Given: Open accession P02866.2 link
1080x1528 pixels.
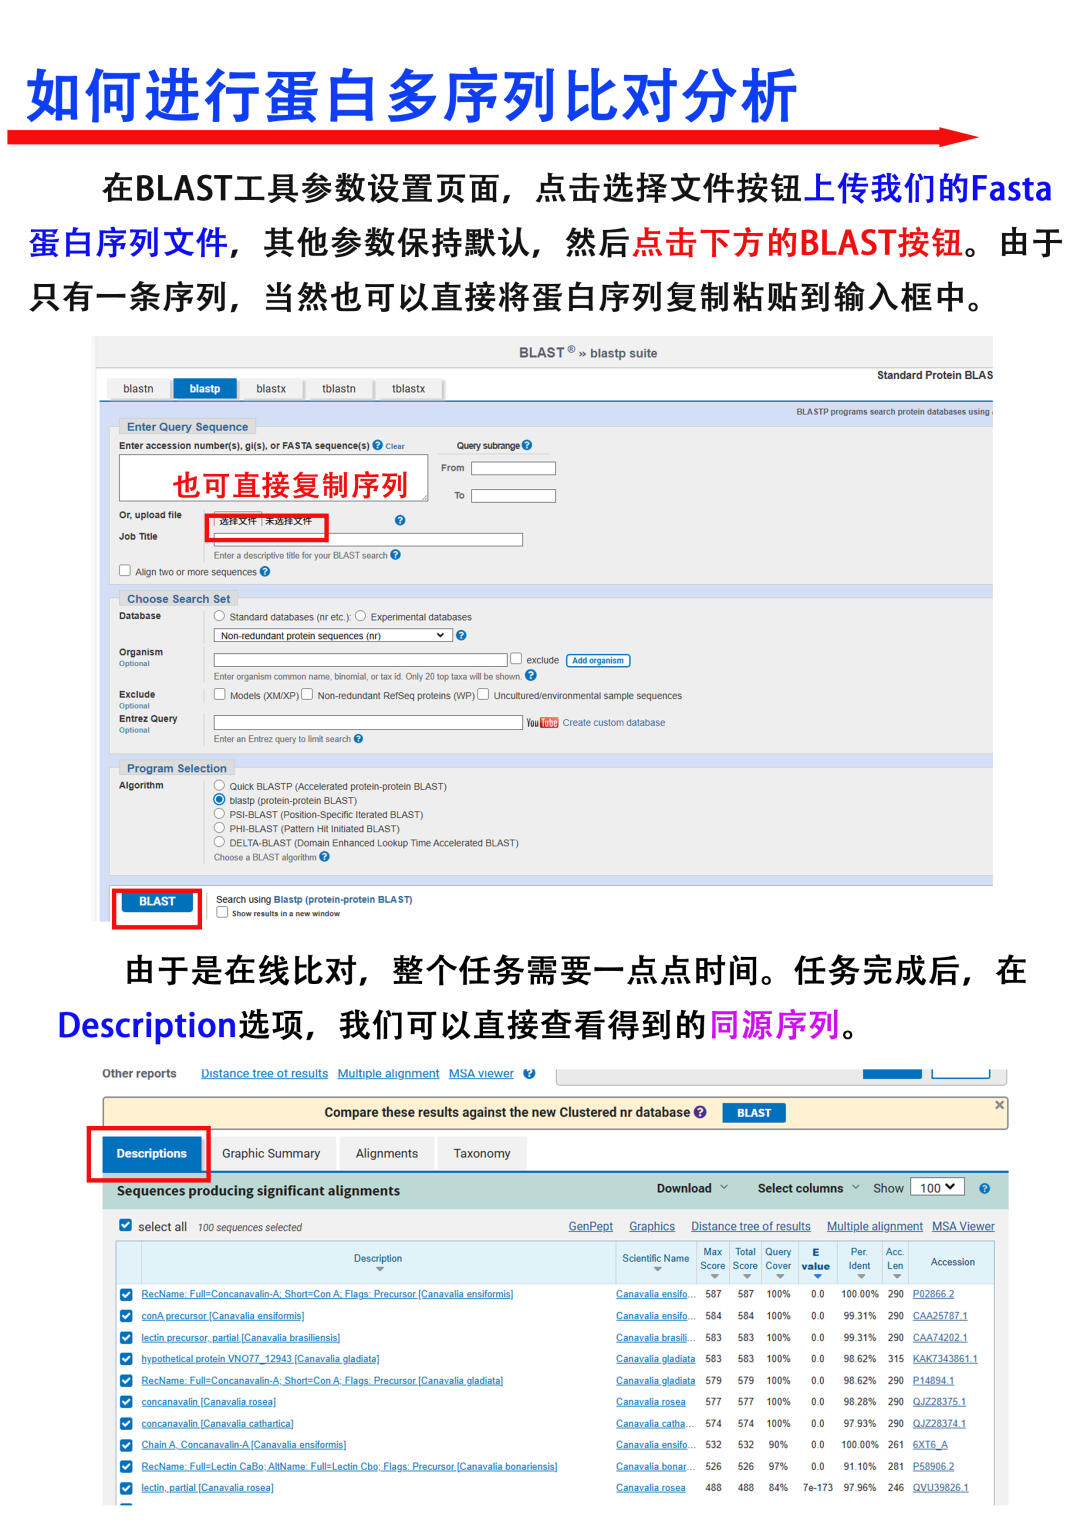Looking at the screenshot, I should click(x=933, y=1294).
